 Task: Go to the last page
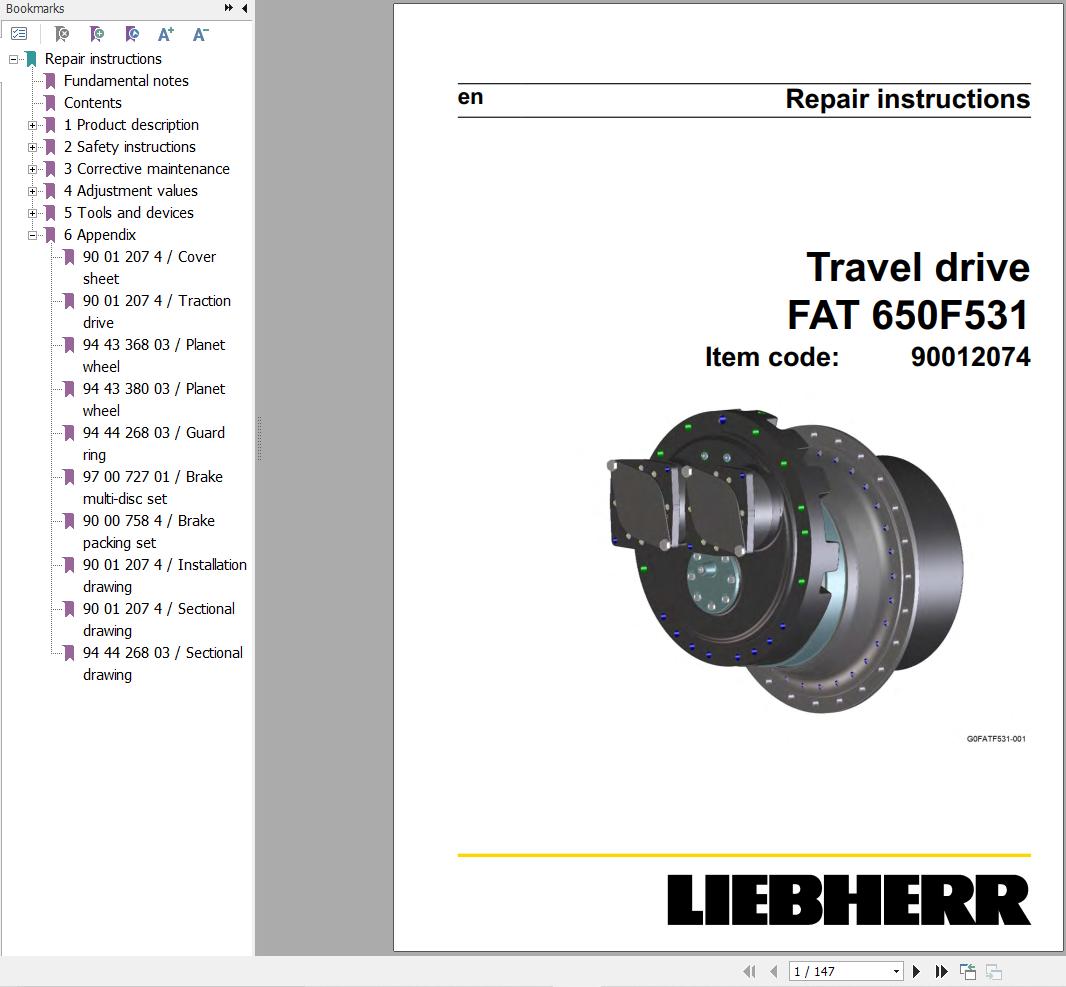(x=942, y=971)
